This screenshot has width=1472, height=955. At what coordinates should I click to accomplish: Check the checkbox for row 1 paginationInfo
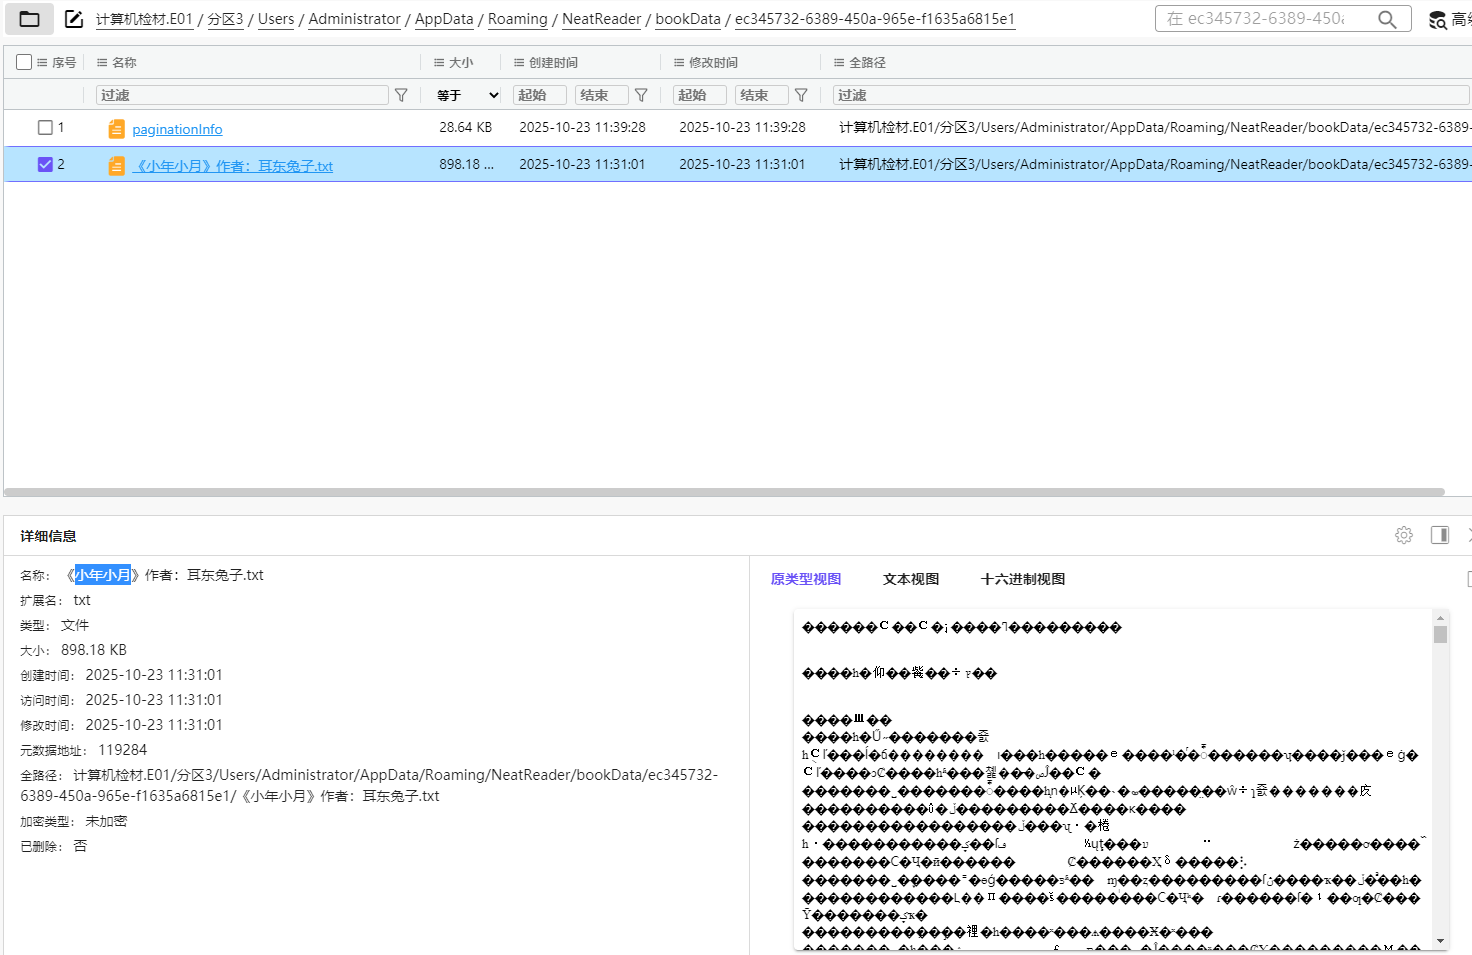[45, 127]
